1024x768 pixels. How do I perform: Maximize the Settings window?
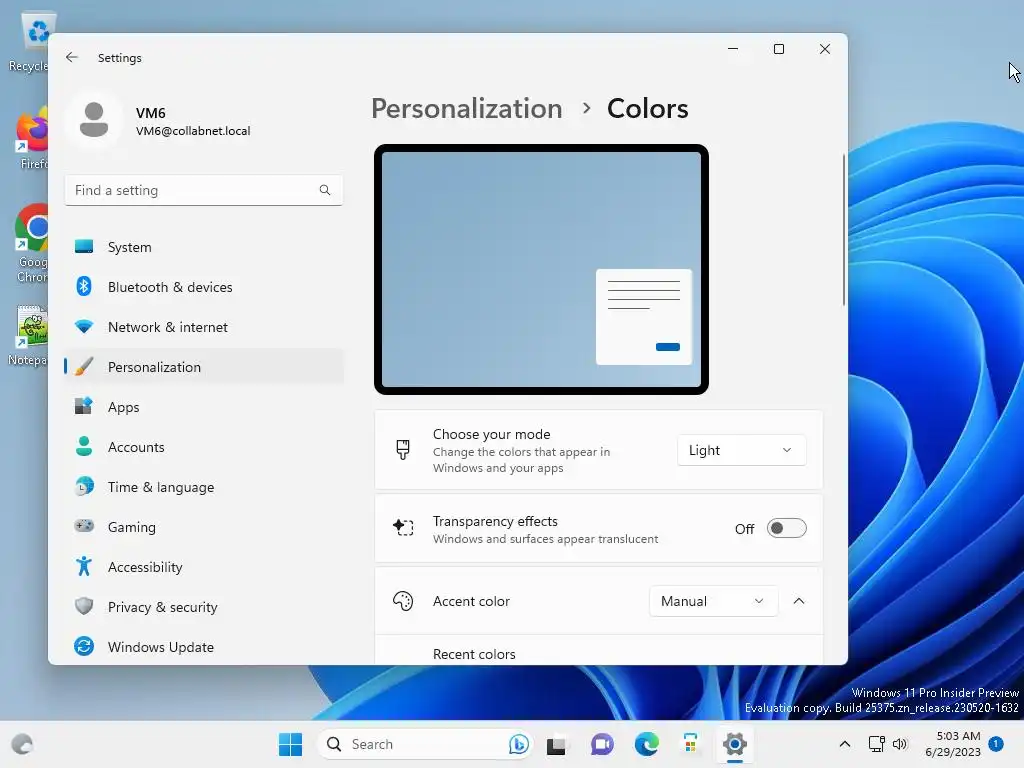[x=778, y=49]
